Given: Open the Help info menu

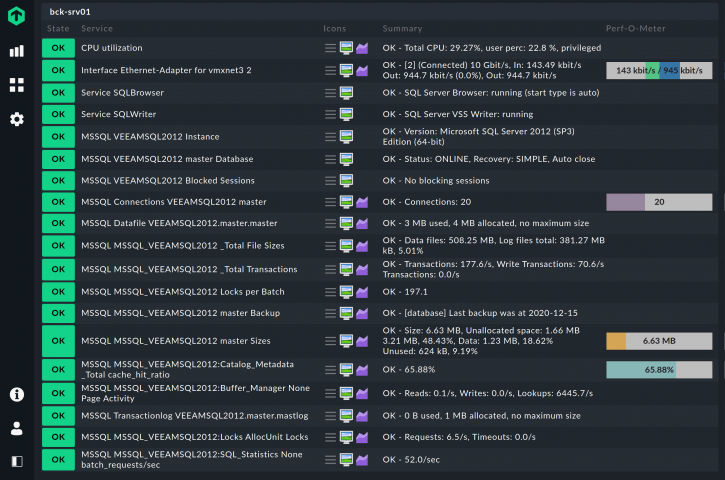Looking at the screenshot, I should point(16,394).
